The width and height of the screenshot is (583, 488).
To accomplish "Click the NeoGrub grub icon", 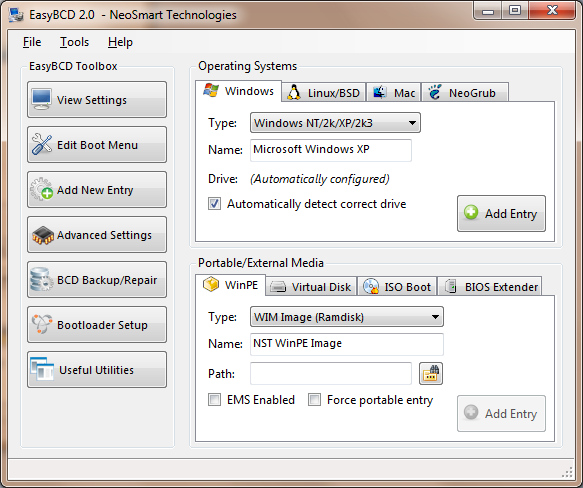I will pos(434,92).
